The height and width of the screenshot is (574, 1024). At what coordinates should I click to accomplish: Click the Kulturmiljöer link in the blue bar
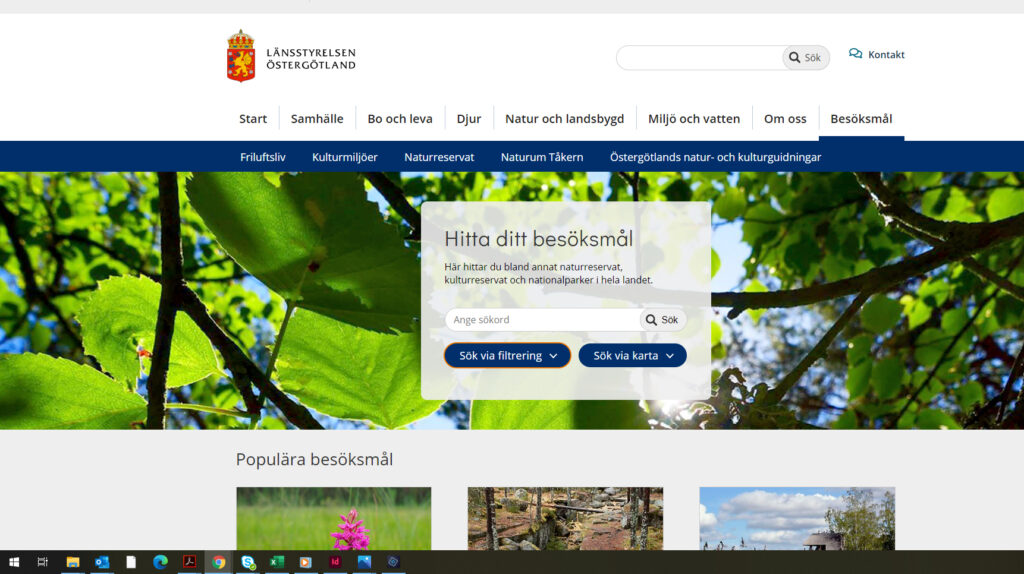click(344, 157)
